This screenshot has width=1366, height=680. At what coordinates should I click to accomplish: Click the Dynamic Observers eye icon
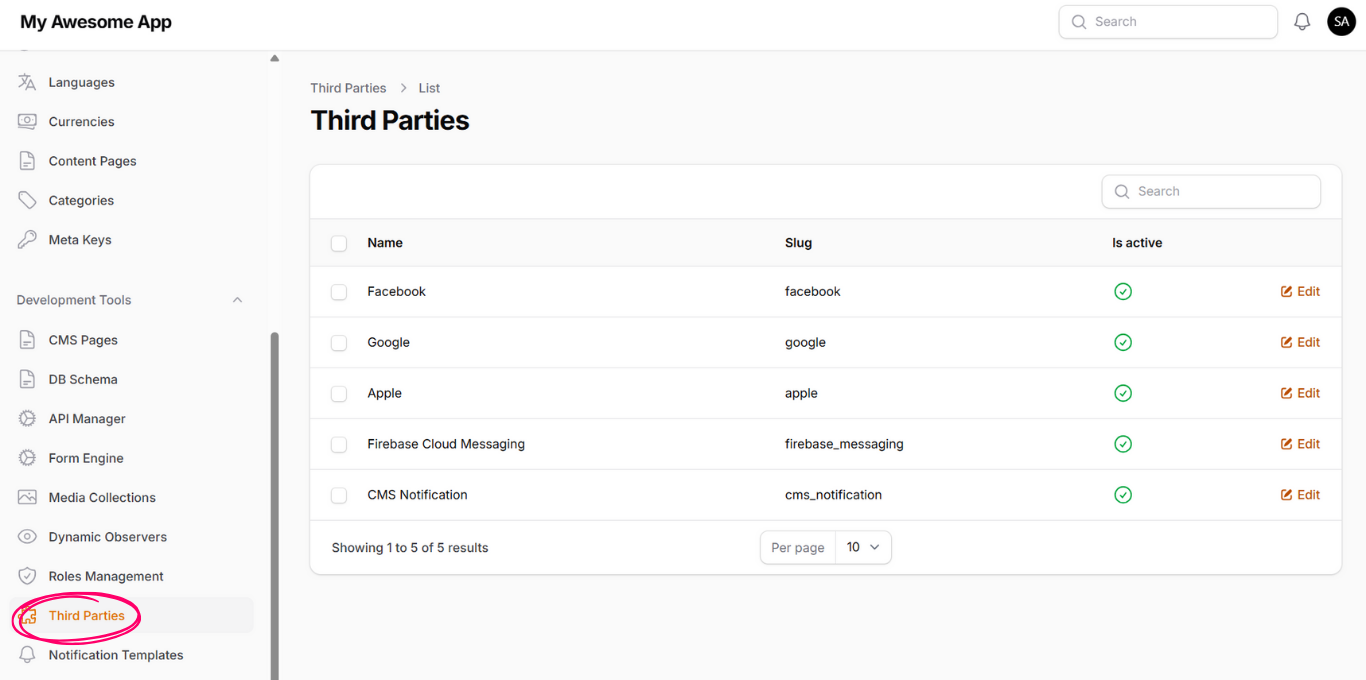coord(27,537)
